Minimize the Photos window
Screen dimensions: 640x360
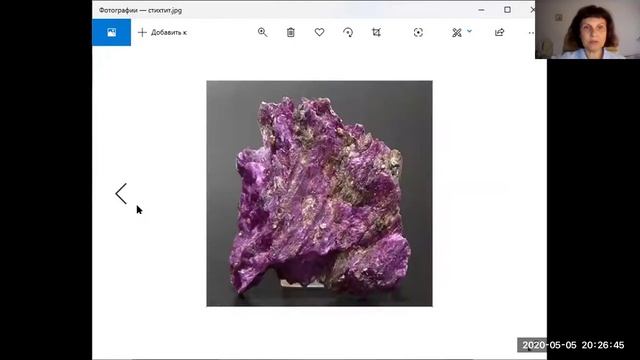click(482, 10)
